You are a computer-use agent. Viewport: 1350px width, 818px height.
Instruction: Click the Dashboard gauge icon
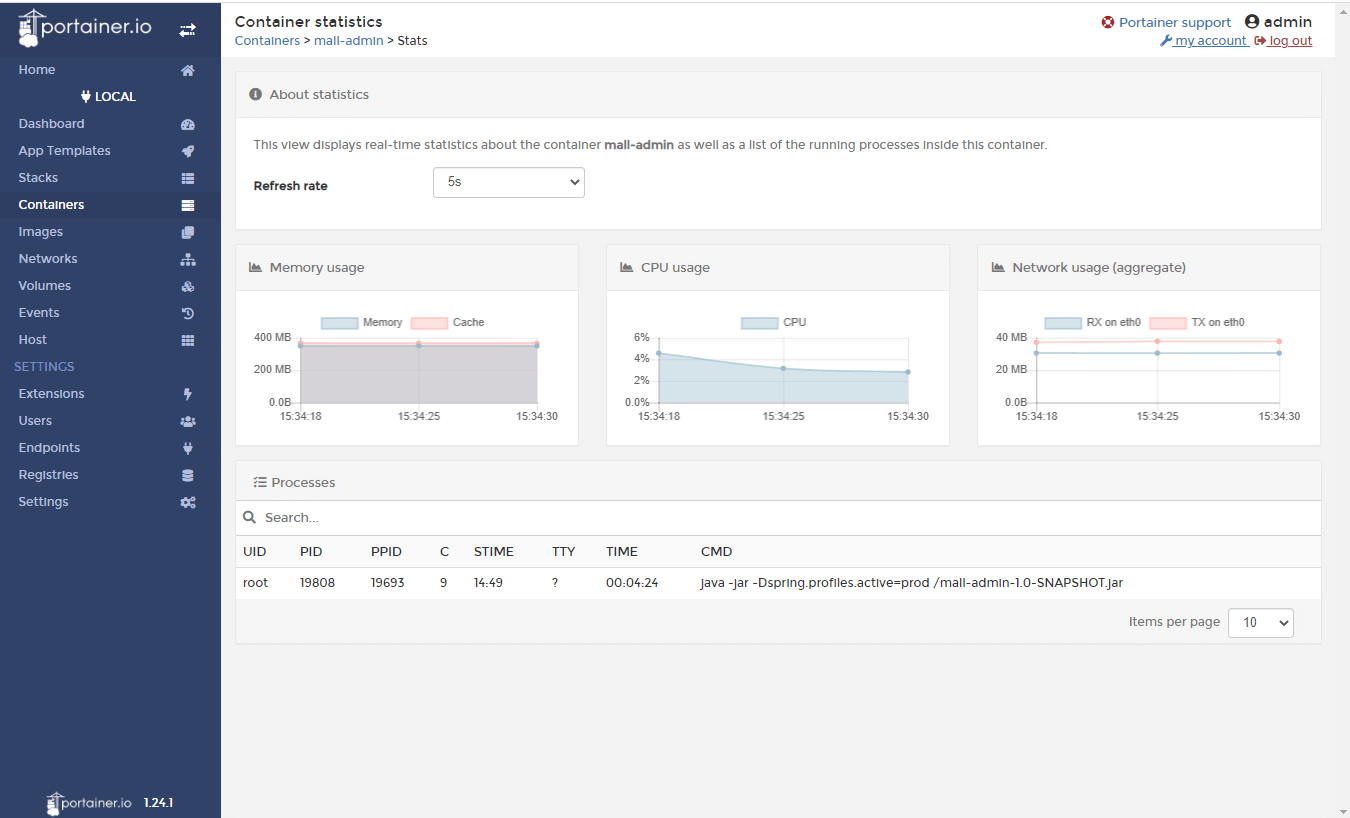[x=187, y=124]
